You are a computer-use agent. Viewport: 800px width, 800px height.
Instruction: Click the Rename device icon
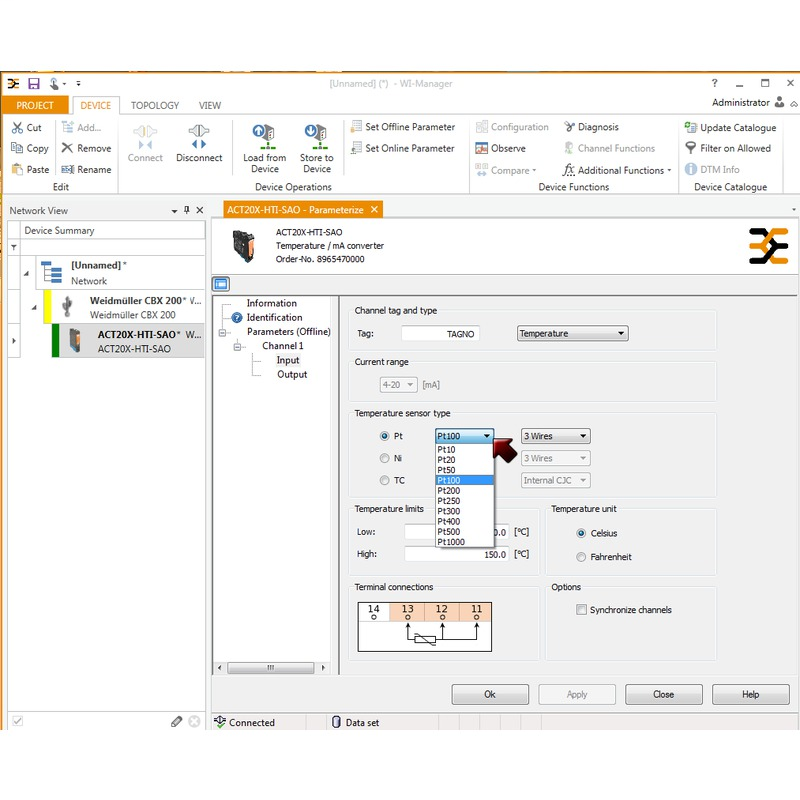67,169
